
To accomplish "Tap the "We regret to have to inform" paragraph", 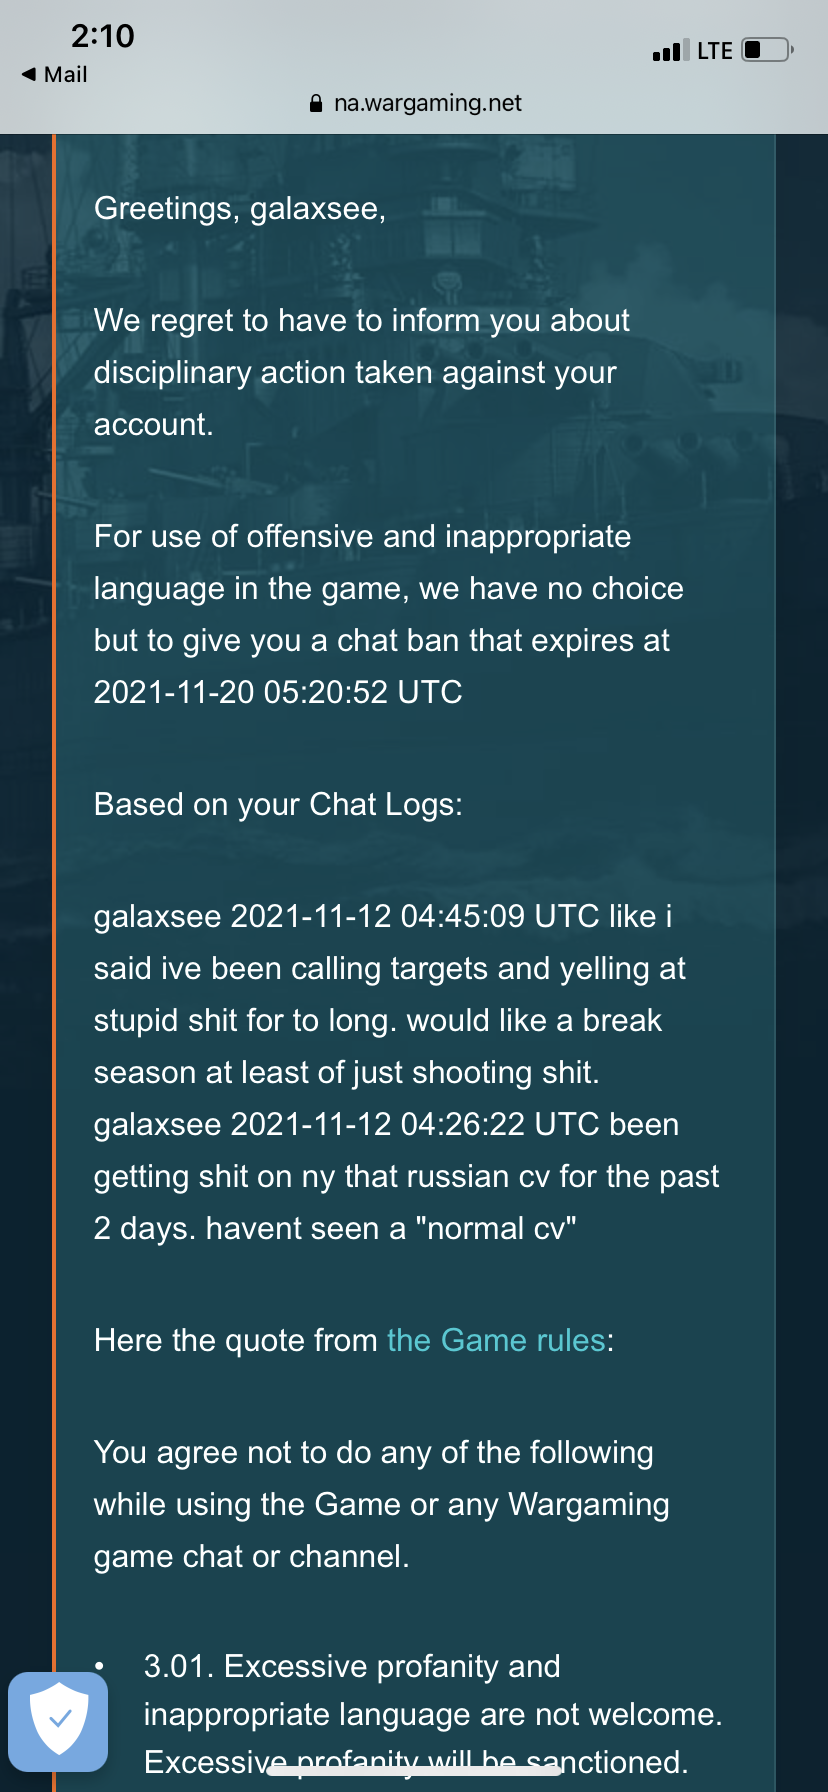I will pyautogui.click(x=361, y=372).
